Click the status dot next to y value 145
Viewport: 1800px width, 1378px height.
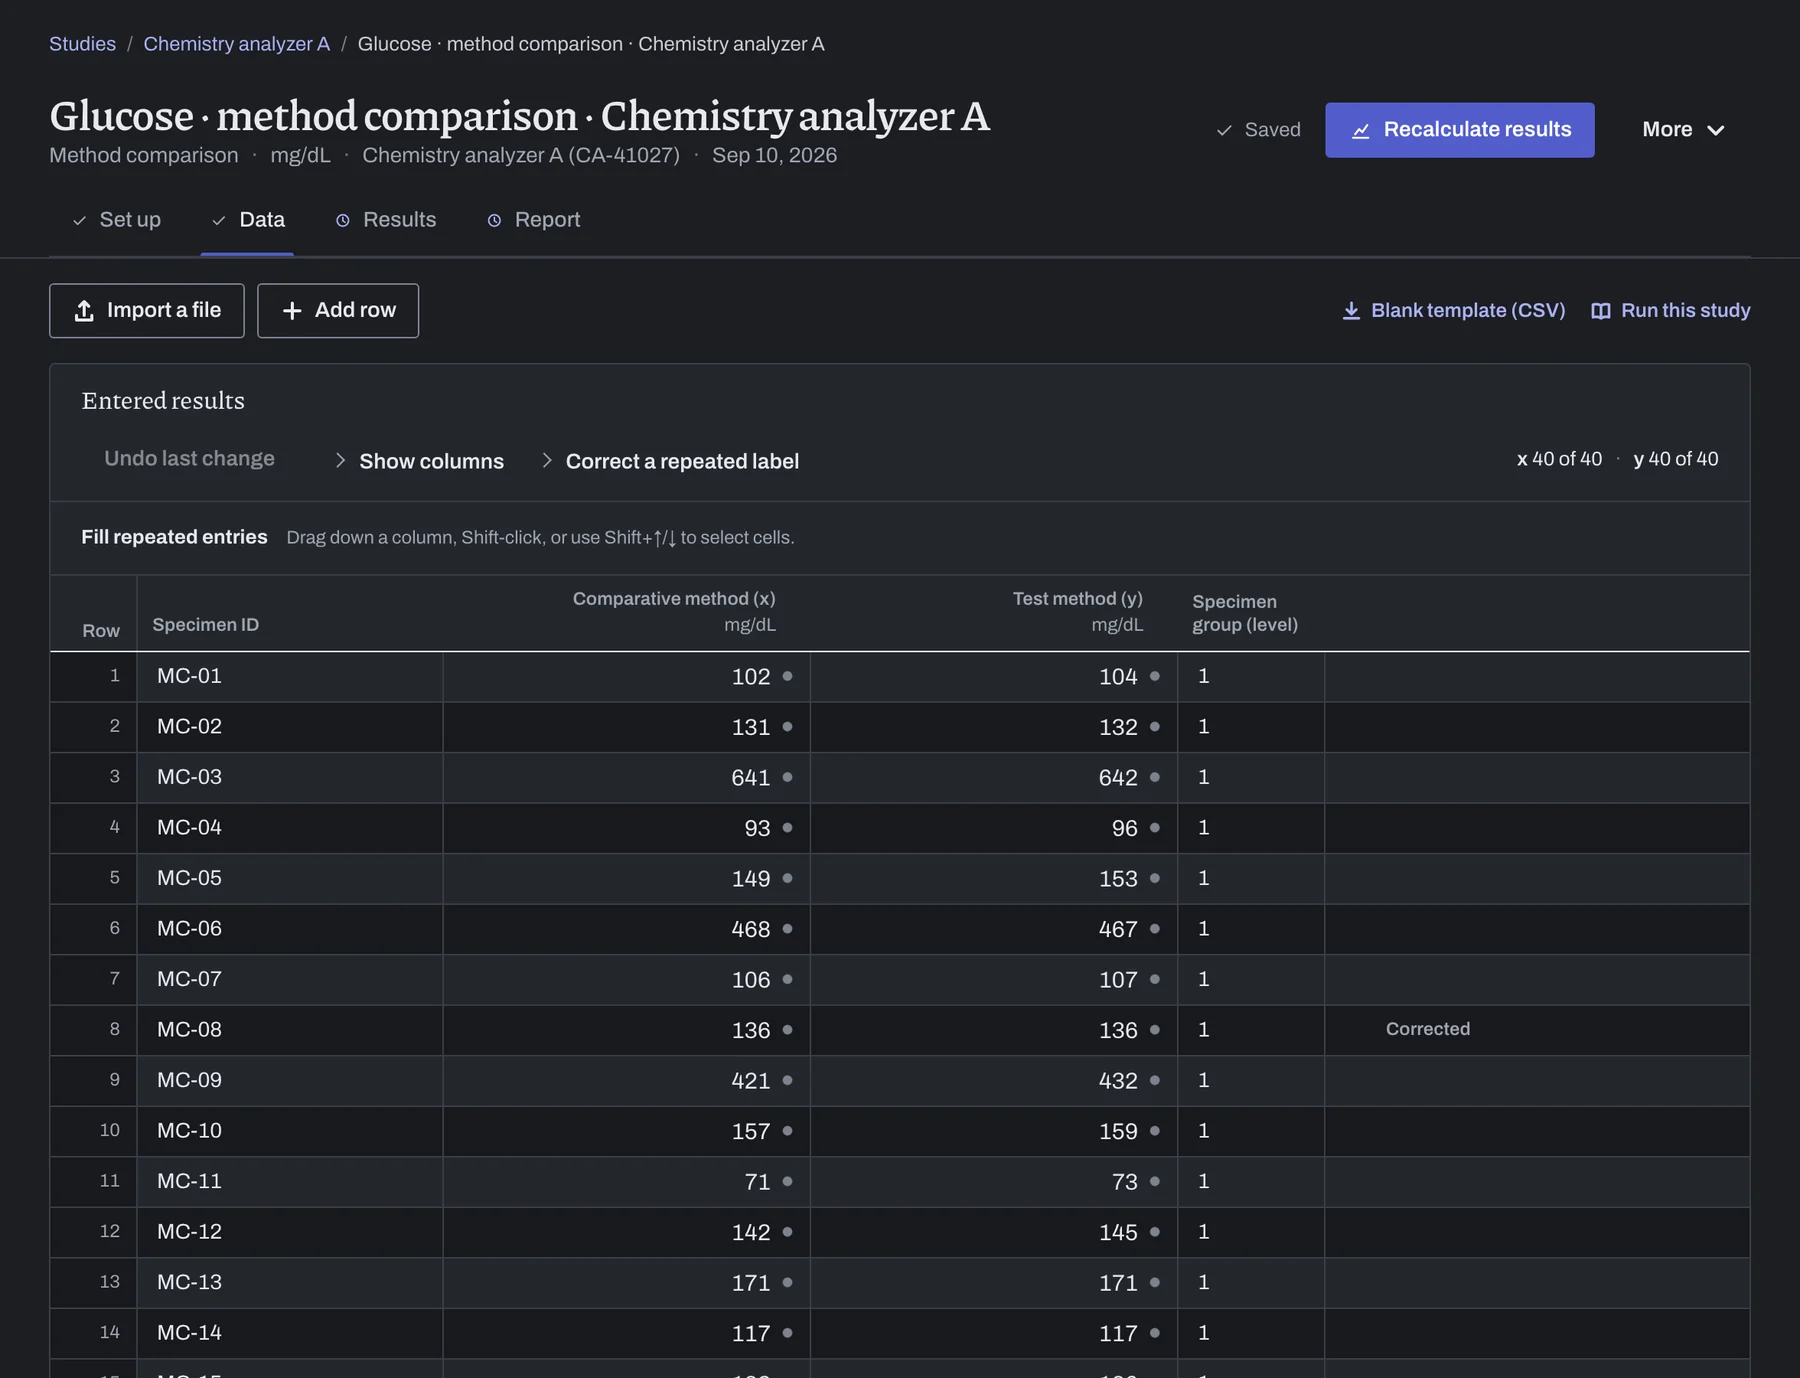click(x=1155, y=1232)
